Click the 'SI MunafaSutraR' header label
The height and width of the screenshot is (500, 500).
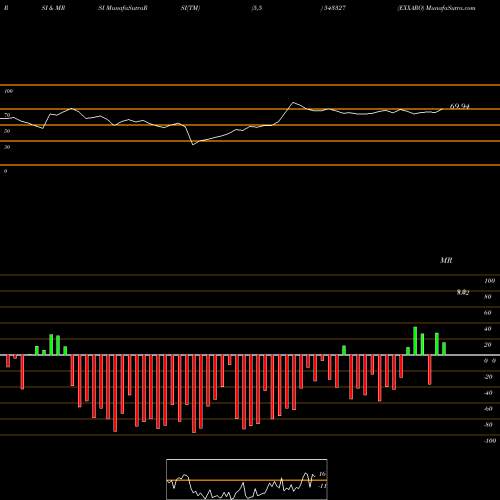(x=123, y=8)
